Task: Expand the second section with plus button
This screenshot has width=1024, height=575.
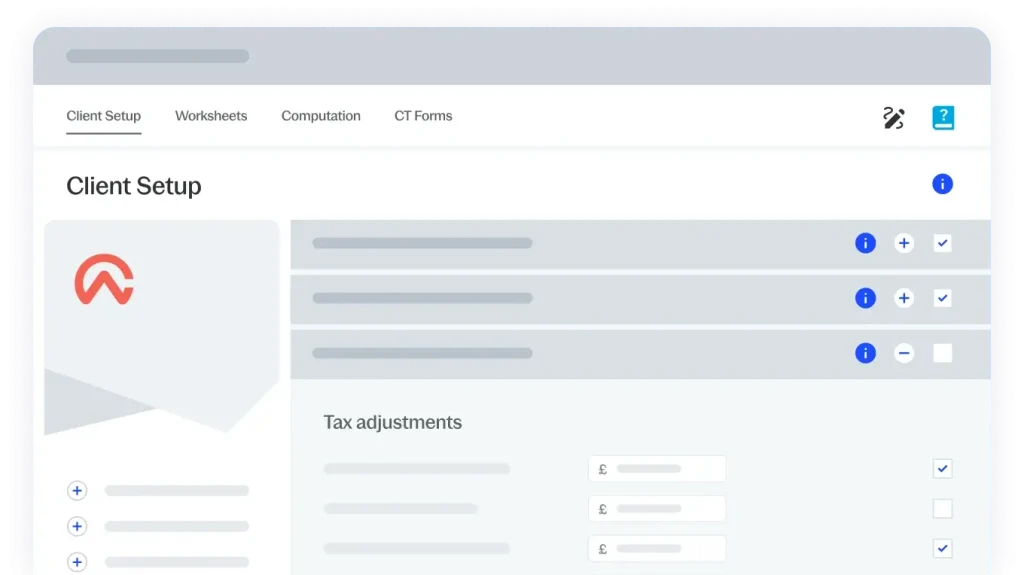Action: [x=904, y=298]
